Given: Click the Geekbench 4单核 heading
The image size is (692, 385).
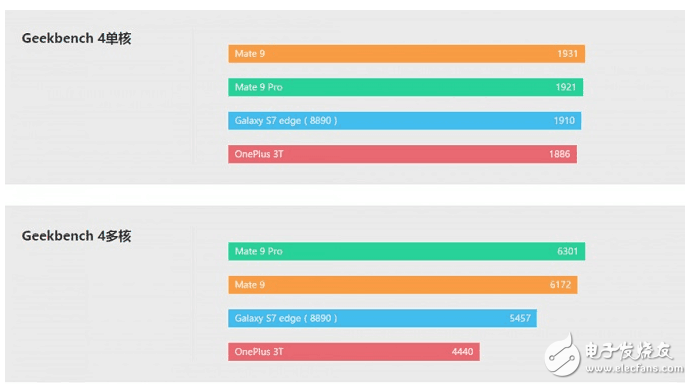Looking at the screenshot, I should [76, 38].
